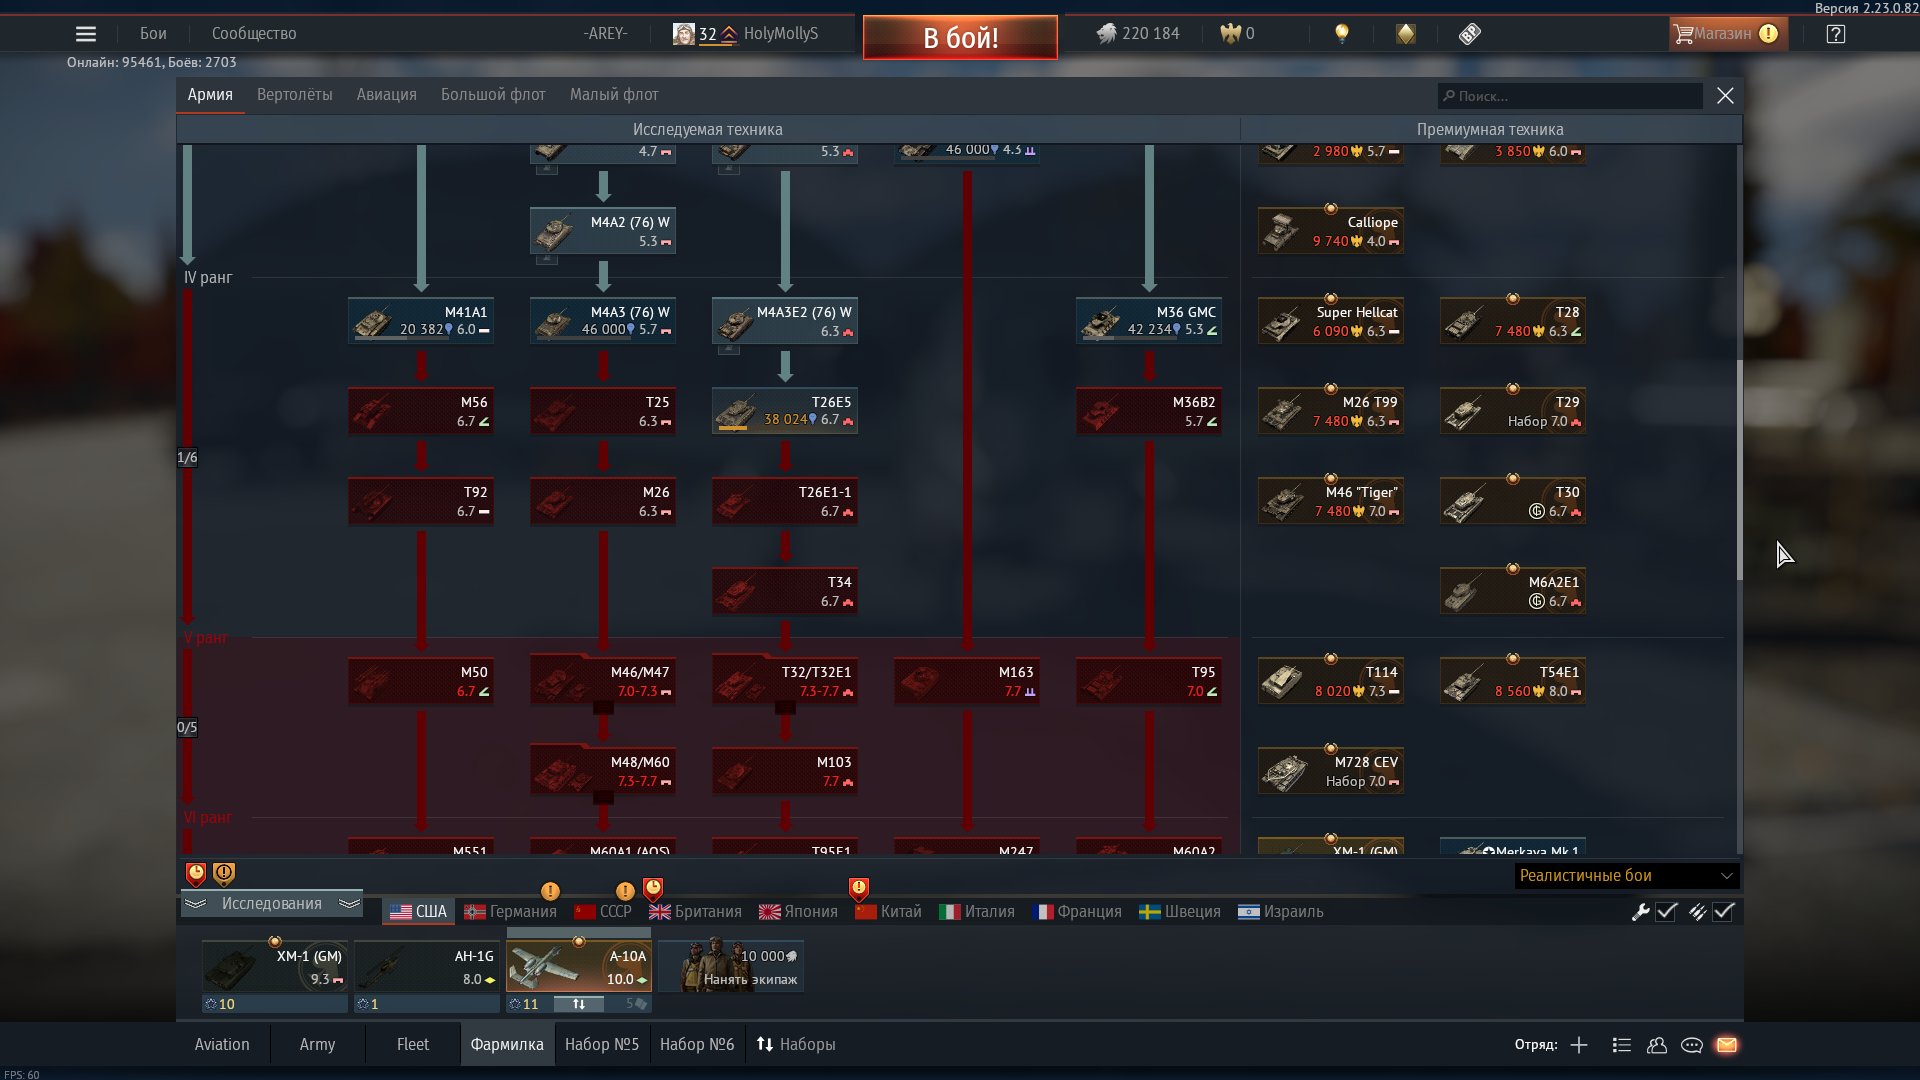Open HolyMollyS player profile name
The image size is (1920, 1080).
(x=781, y=34)
